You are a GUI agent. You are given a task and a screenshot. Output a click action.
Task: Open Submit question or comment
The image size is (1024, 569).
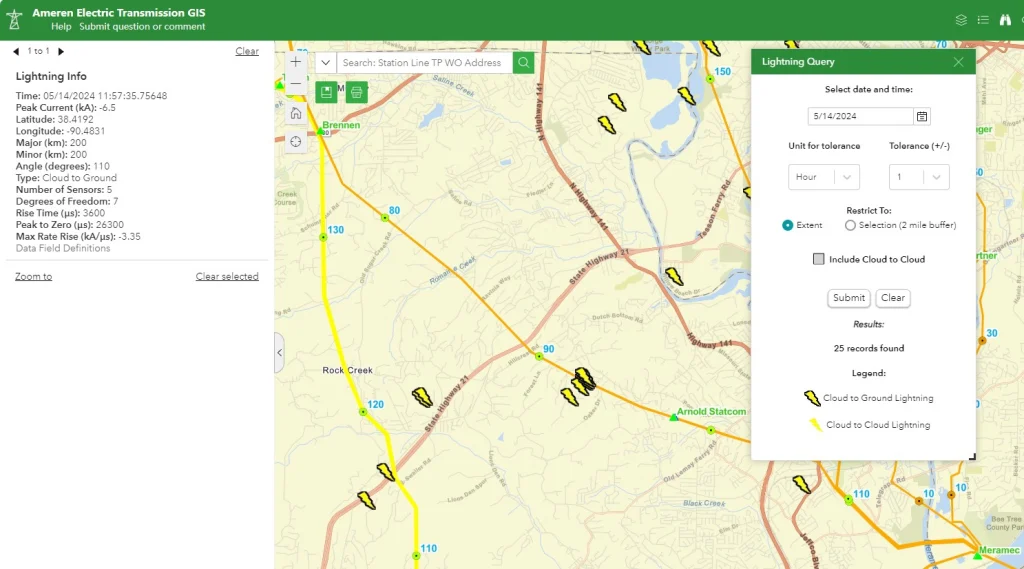click(142, 27)
